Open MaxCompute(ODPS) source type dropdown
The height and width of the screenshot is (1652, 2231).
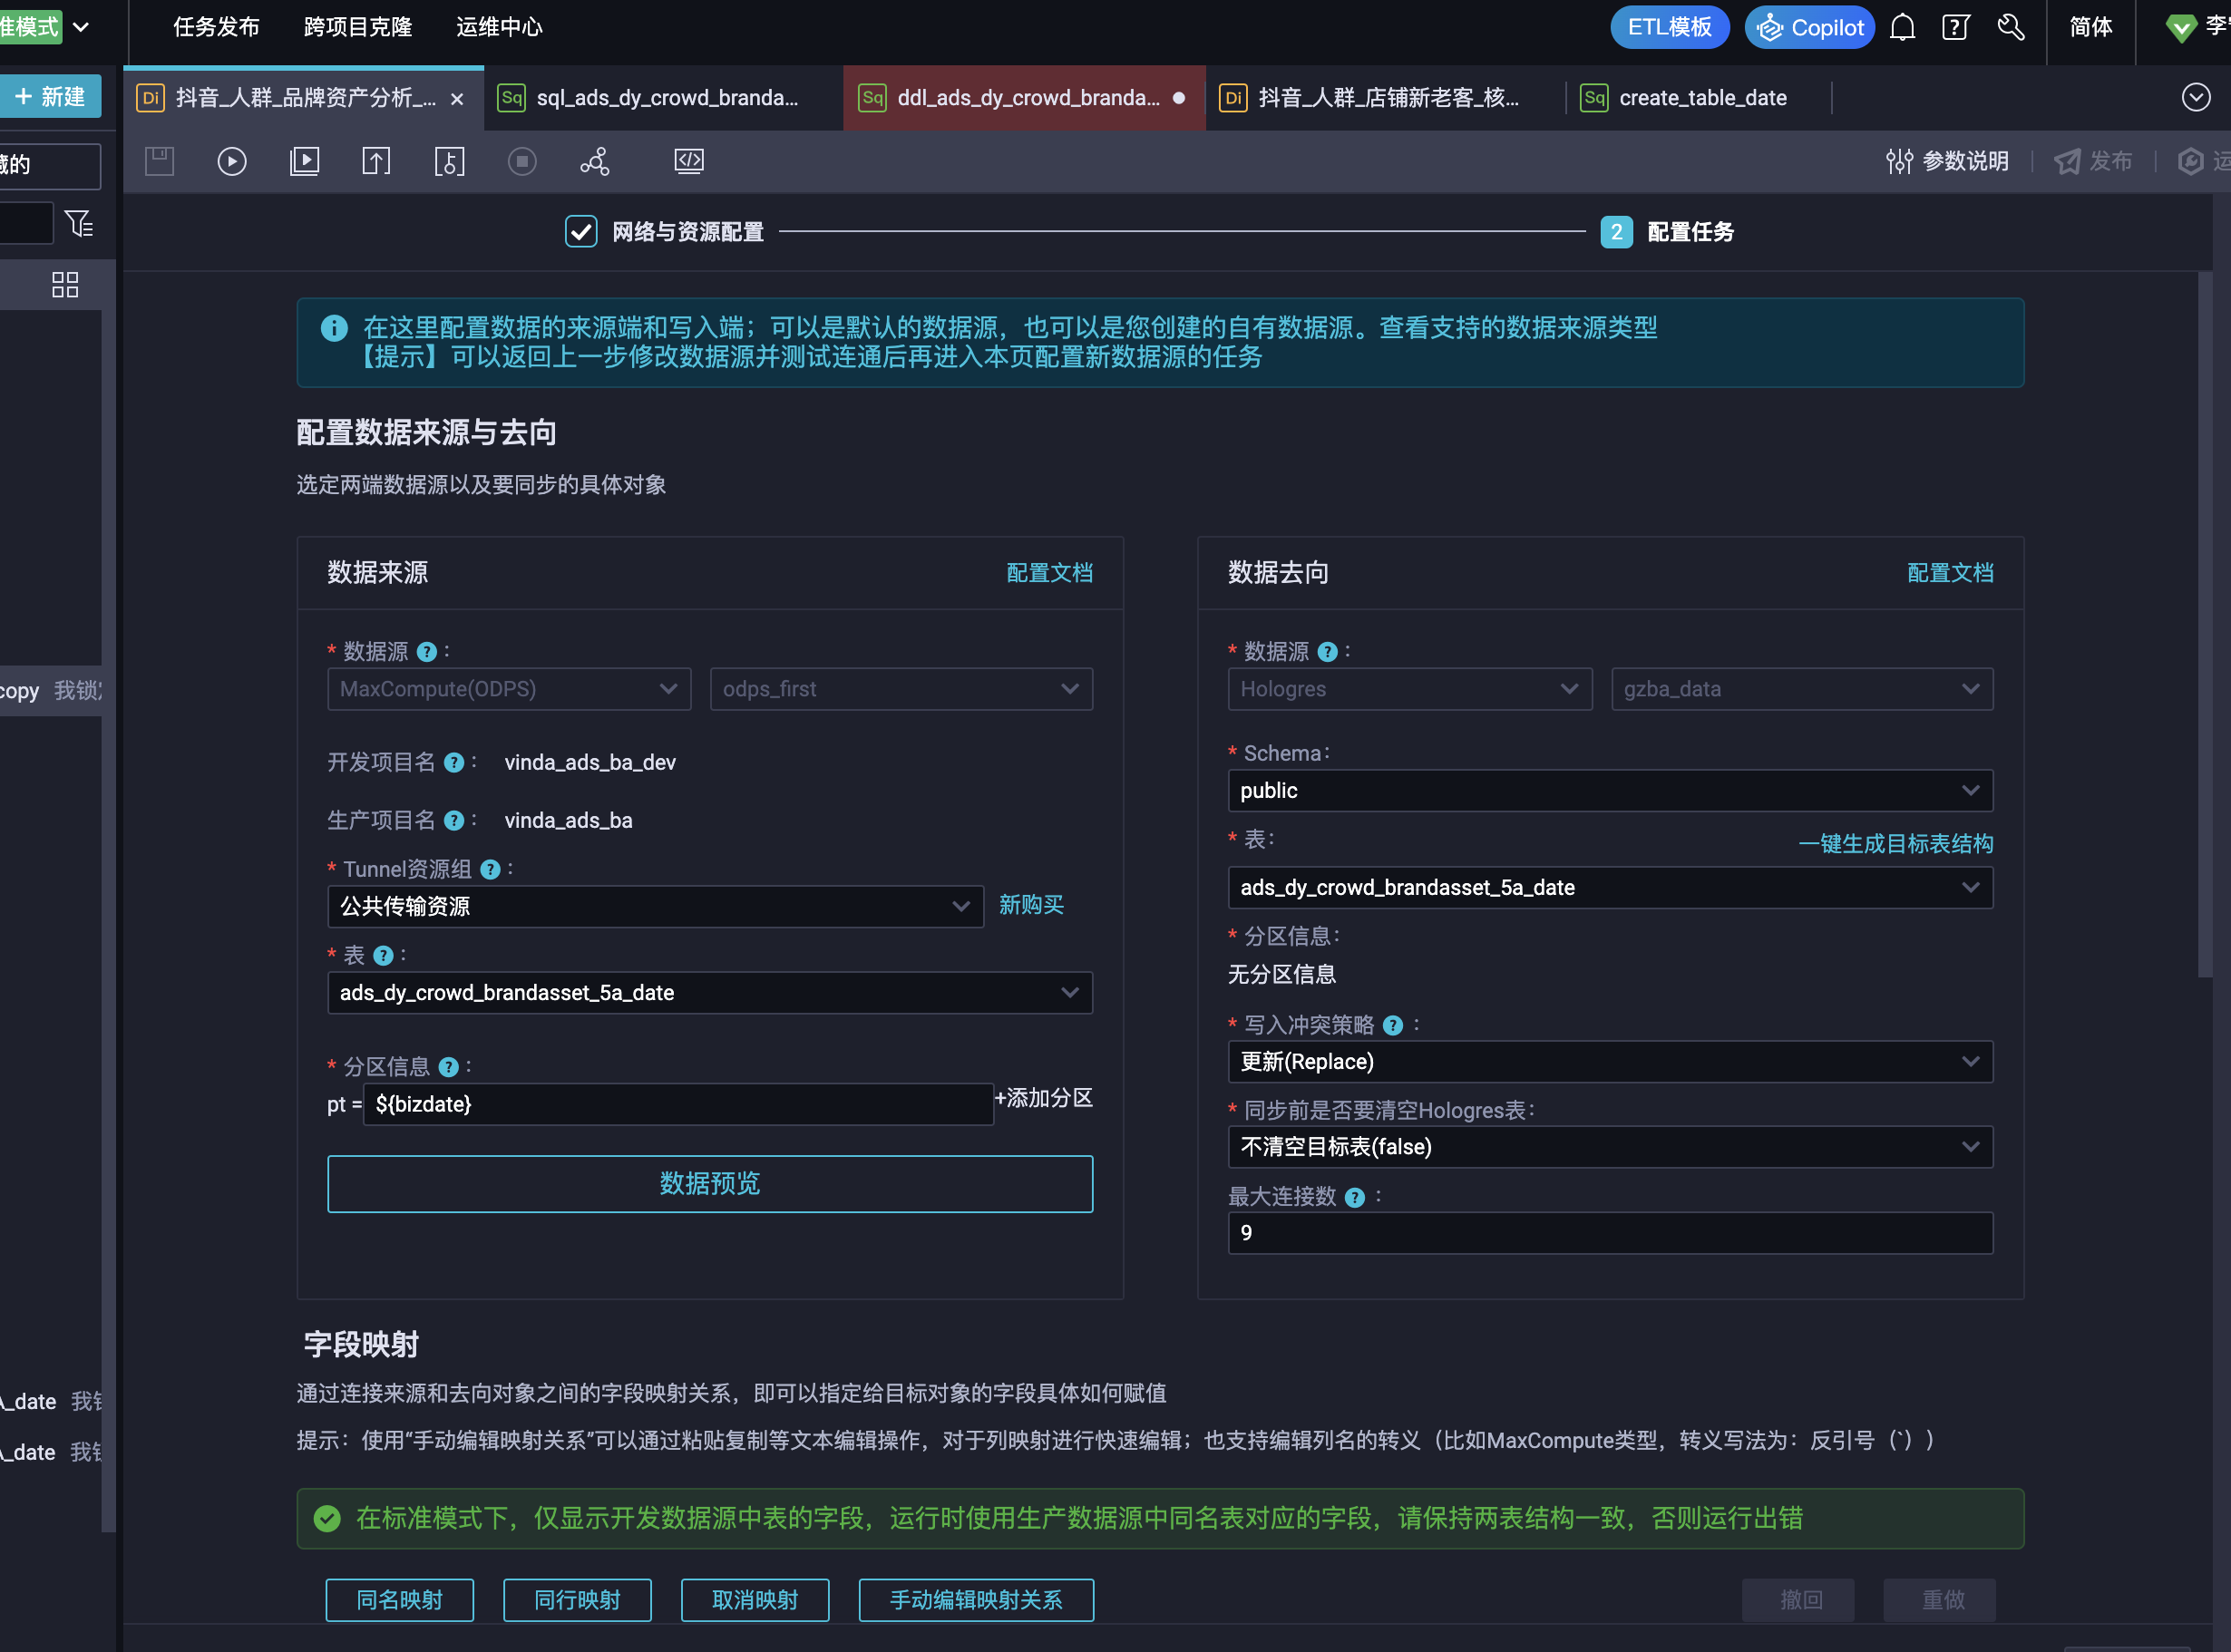click(x=509, y=689)
